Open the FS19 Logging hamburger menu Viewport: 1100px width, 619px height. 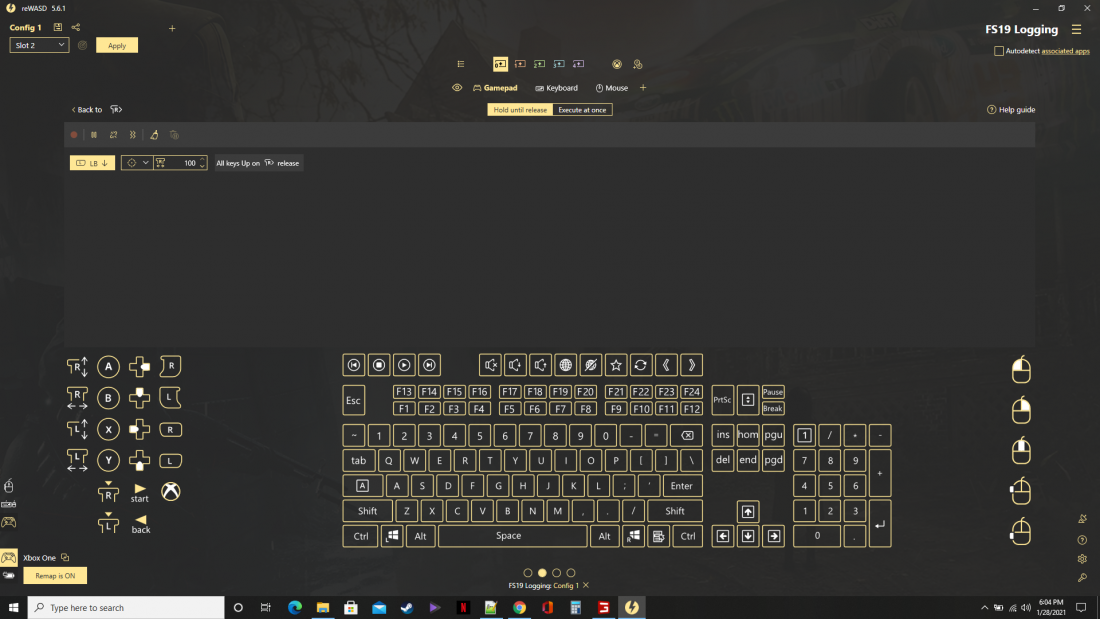click(1076, 30)
